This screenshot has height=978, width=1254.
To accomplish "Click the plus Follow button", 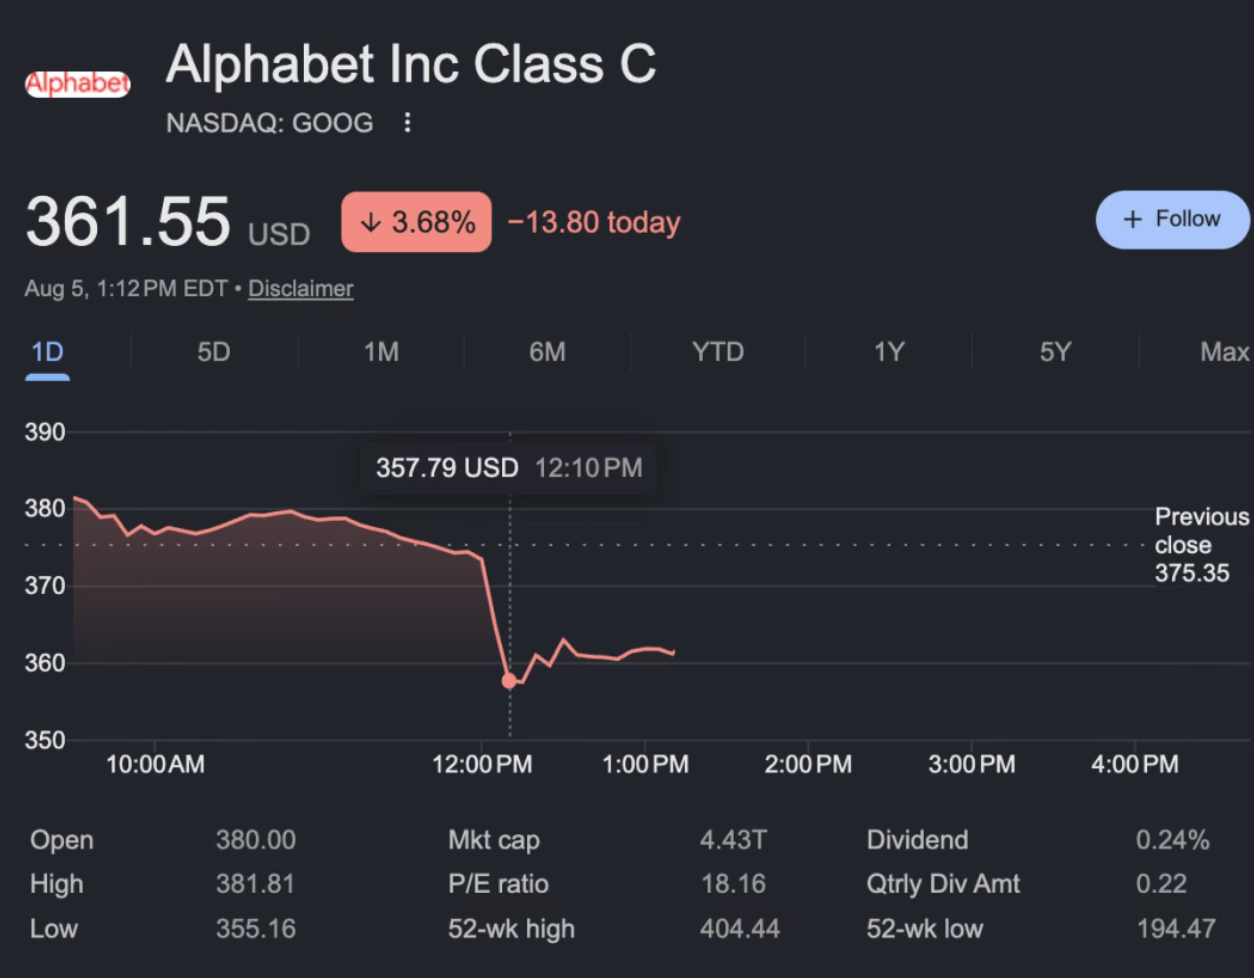I will click(1173, 219).
